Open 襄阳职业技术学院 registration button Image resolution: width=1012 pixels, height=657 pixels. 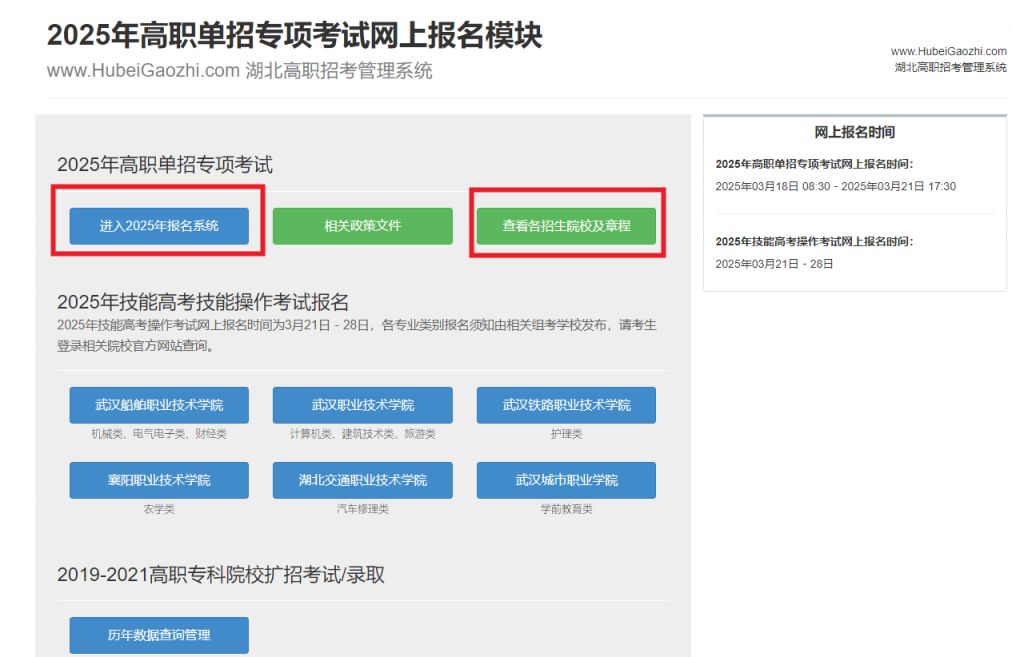coord(159,480)
